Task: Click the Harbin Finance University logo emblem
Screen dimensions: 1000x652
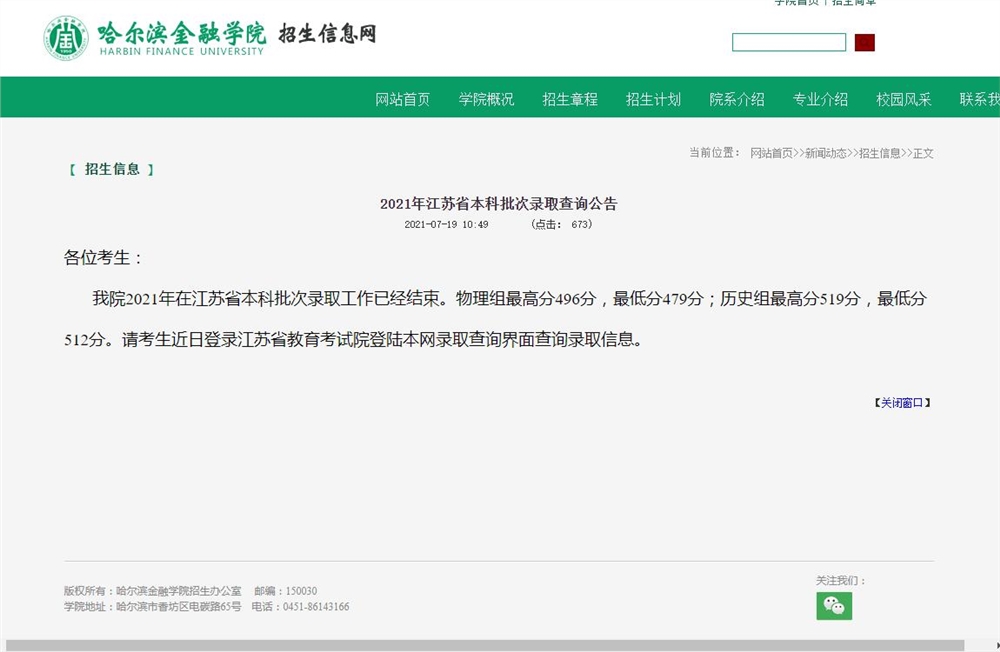Action: [x=66, y=38]
